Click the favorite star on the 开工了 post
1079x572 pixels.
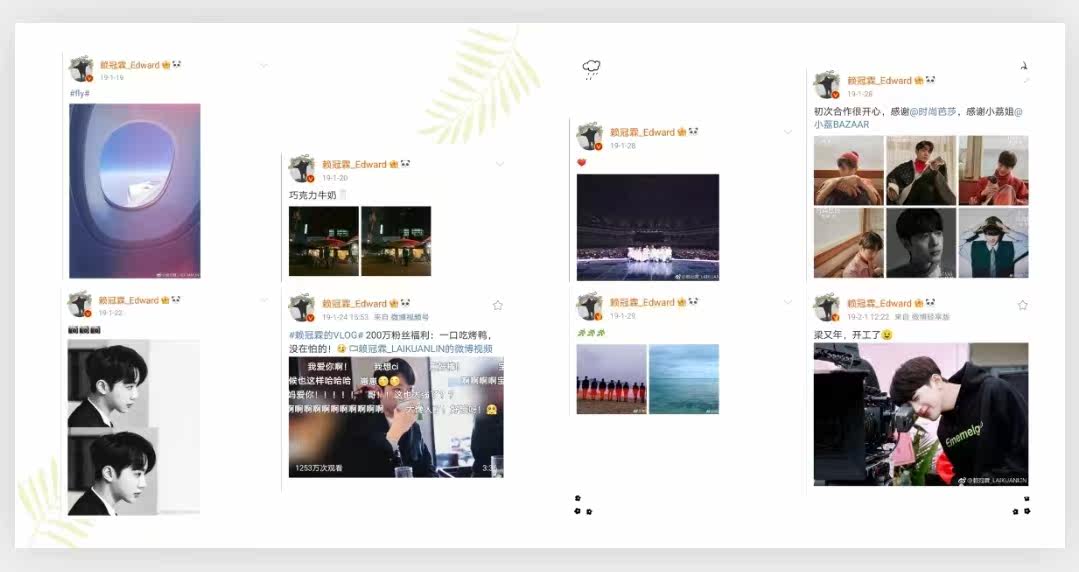[x=1023, y=305]
